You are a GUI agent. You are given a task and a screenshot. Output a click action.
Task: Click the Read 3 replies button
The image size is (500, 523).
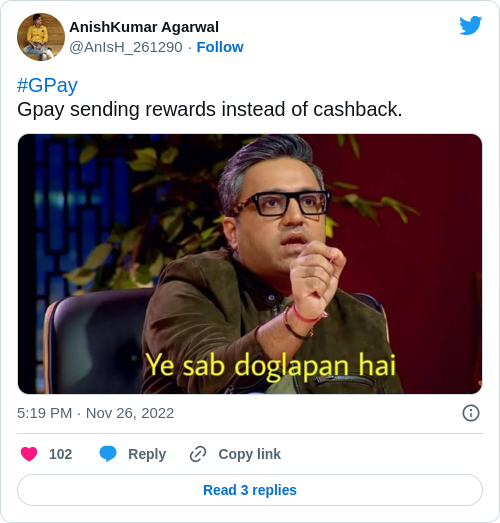[250, 490]
